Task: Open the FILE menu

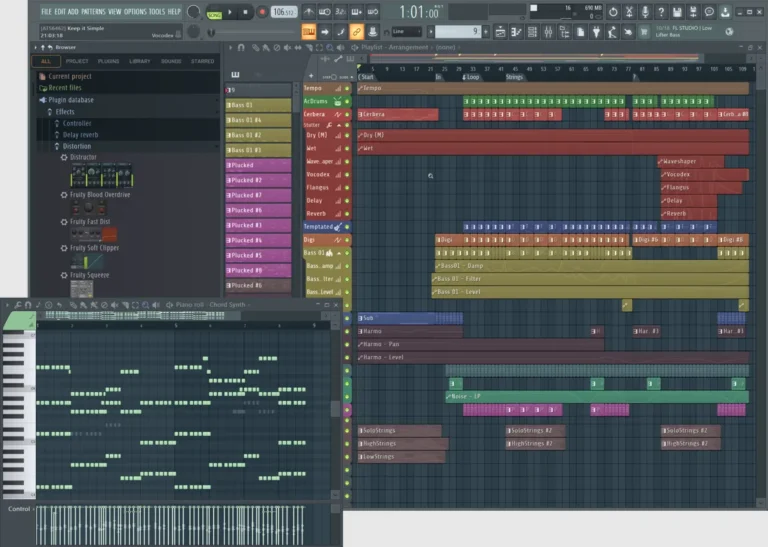Action: coord(47,11)
